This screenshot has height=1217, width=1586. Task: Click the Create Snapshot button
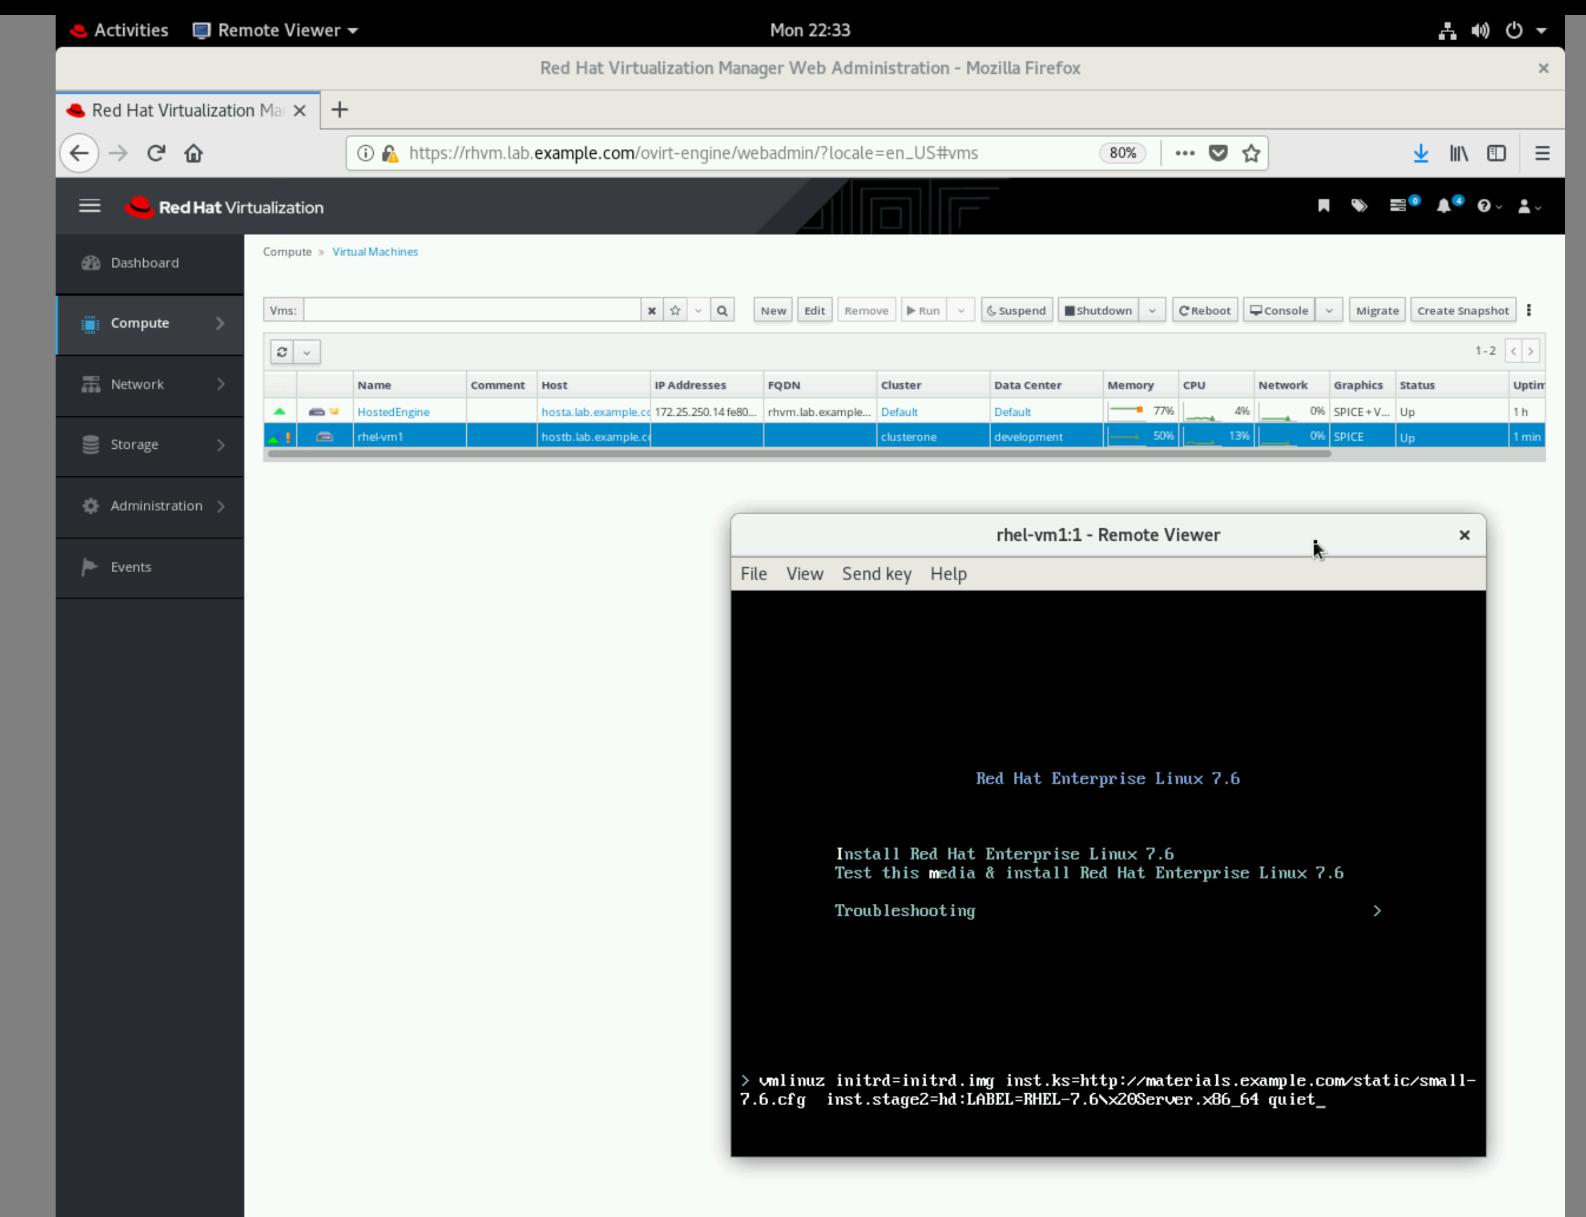(x=1463, y=310)
